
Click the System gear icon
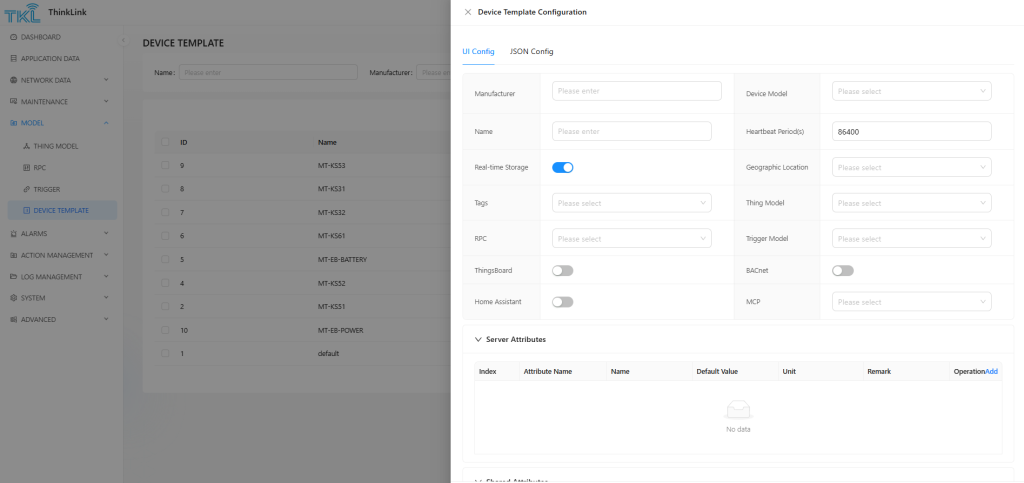(x=13, y=298)
